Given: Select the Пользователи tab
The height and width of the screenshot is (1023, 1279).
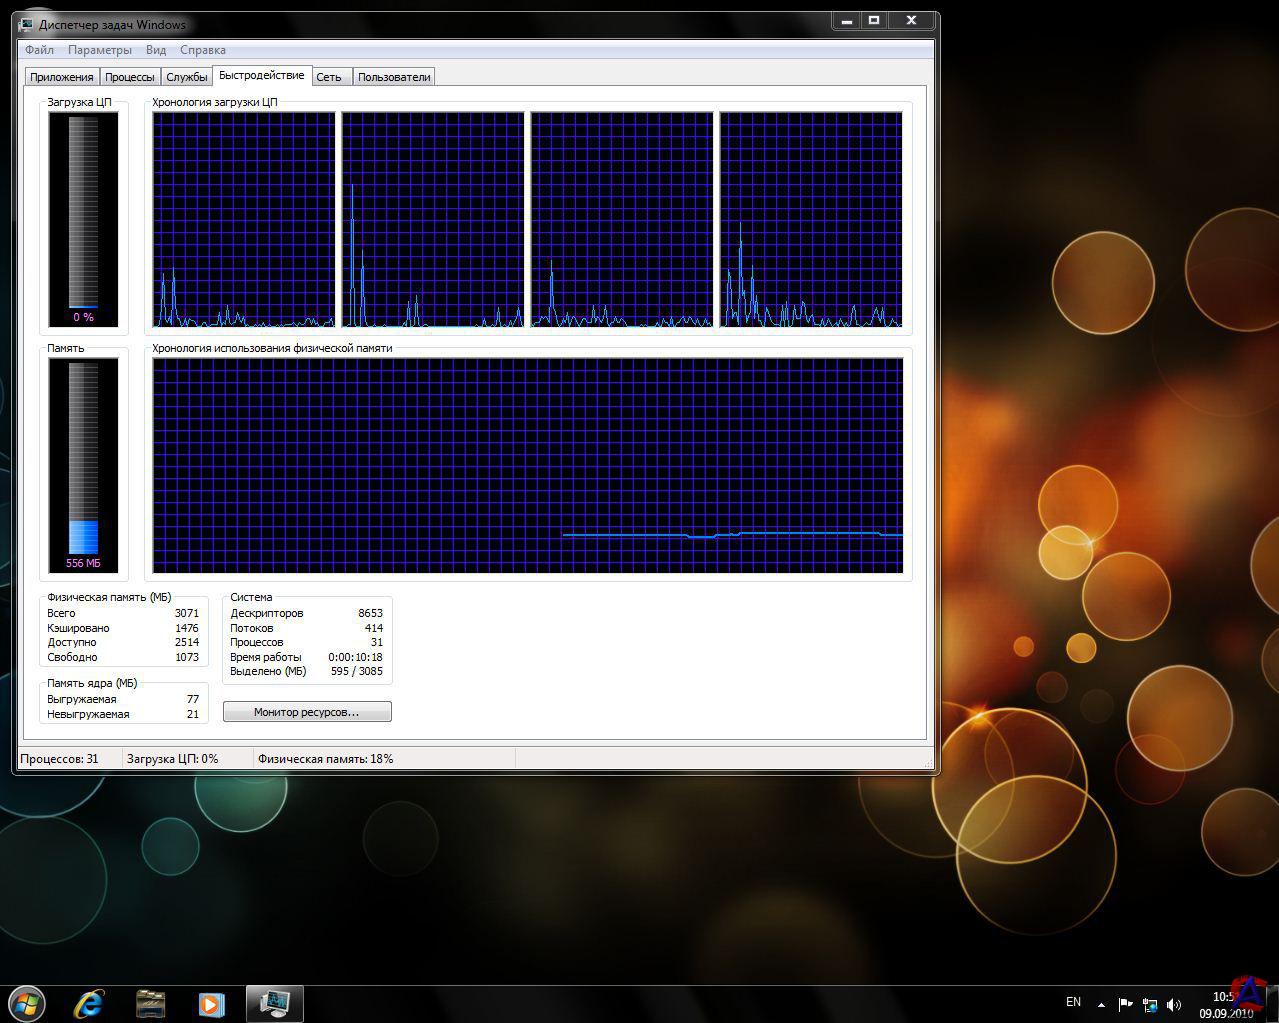Looking at the screenshot, I should coord(394,77).
